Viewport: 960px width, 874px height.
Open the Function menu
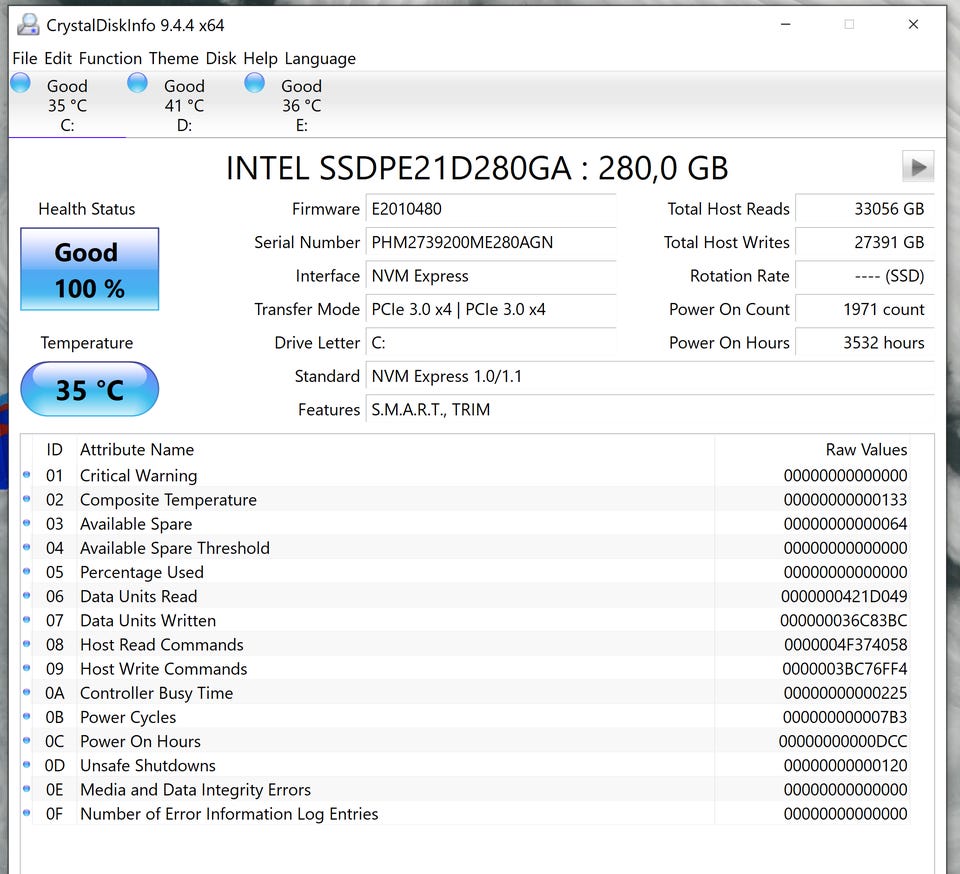point(110,58)
